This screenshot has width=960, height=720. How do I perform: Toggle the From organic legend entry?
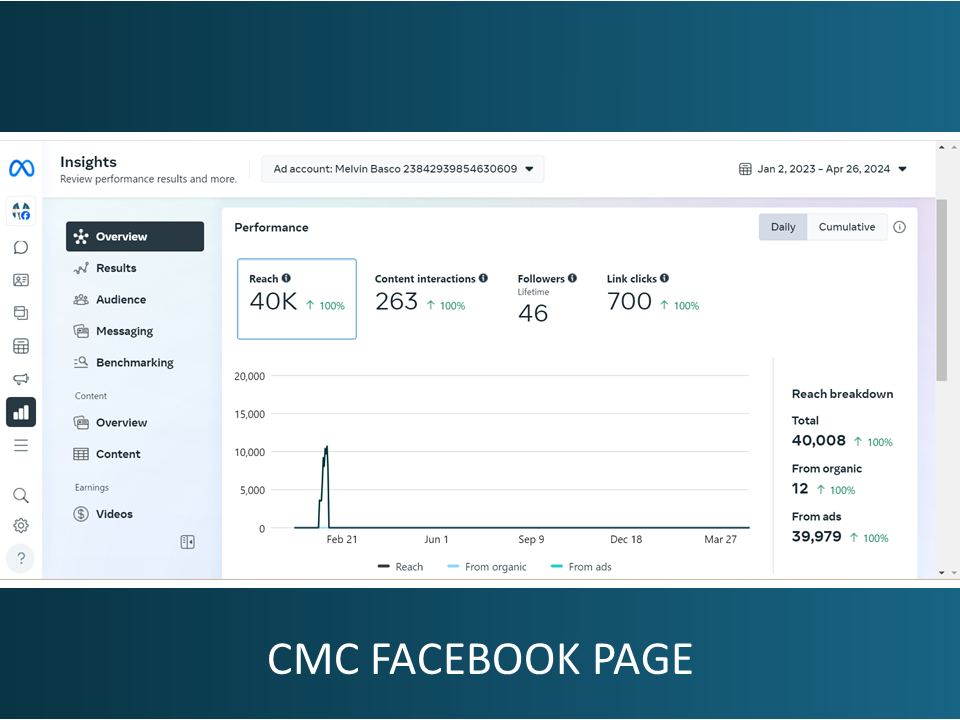[x=487, y=567]
